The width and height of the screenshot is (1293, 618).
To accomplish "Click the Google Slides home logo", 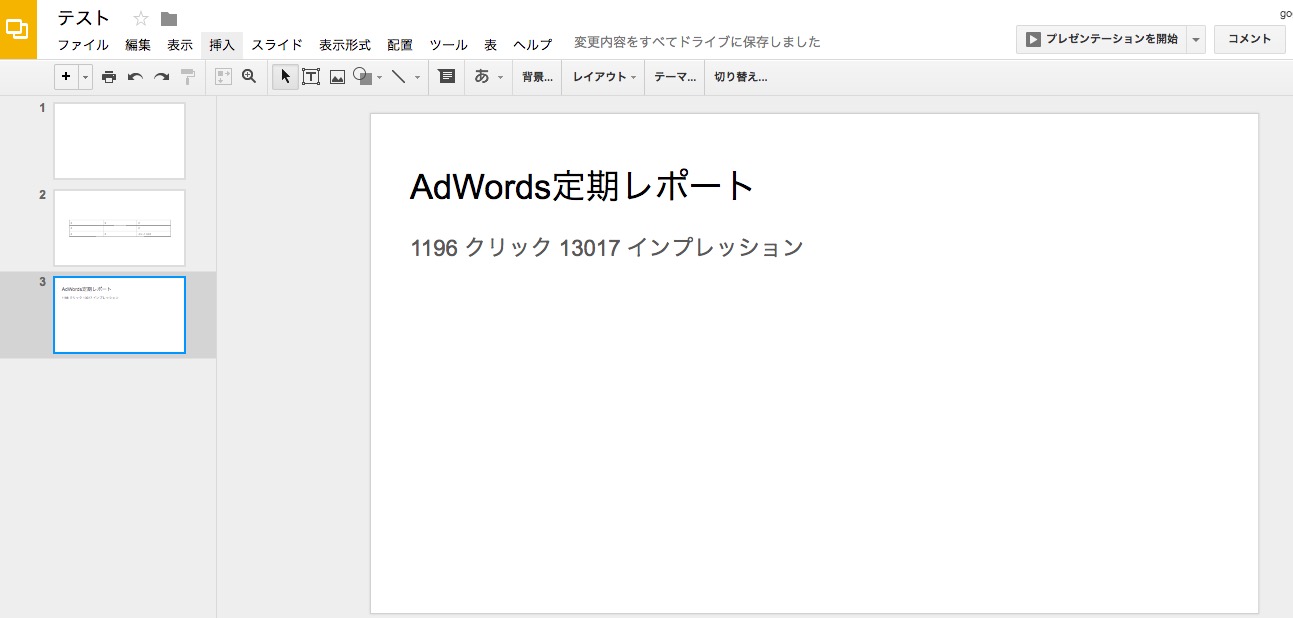I will tap(18, 29).
